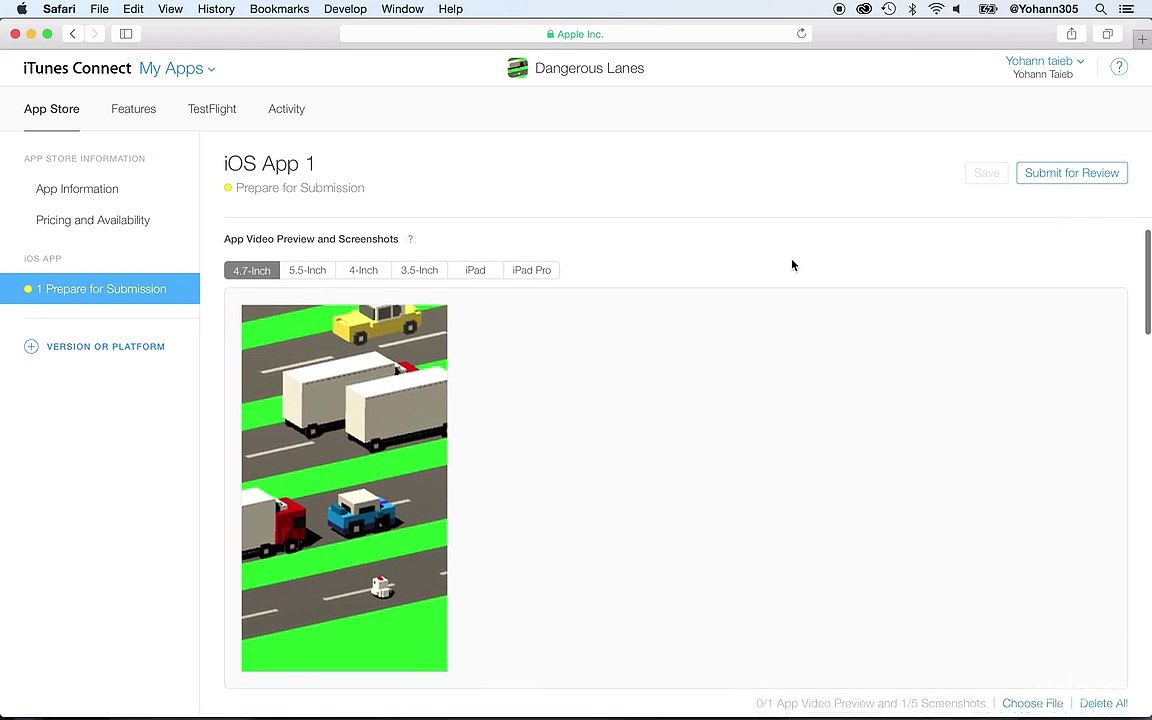Open the App Store tab

point(51,109)
